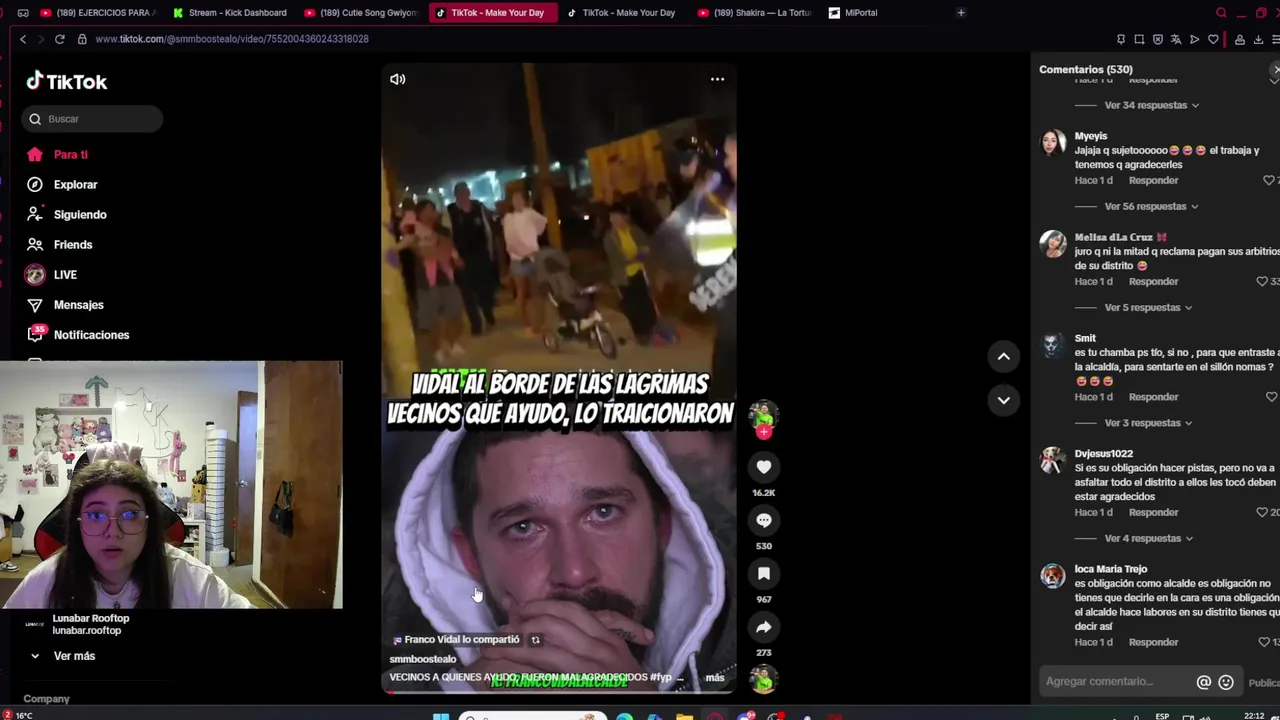Open File Explorer from the taskbar
The image size is (1280, 720).
click(x=684, y=716)
